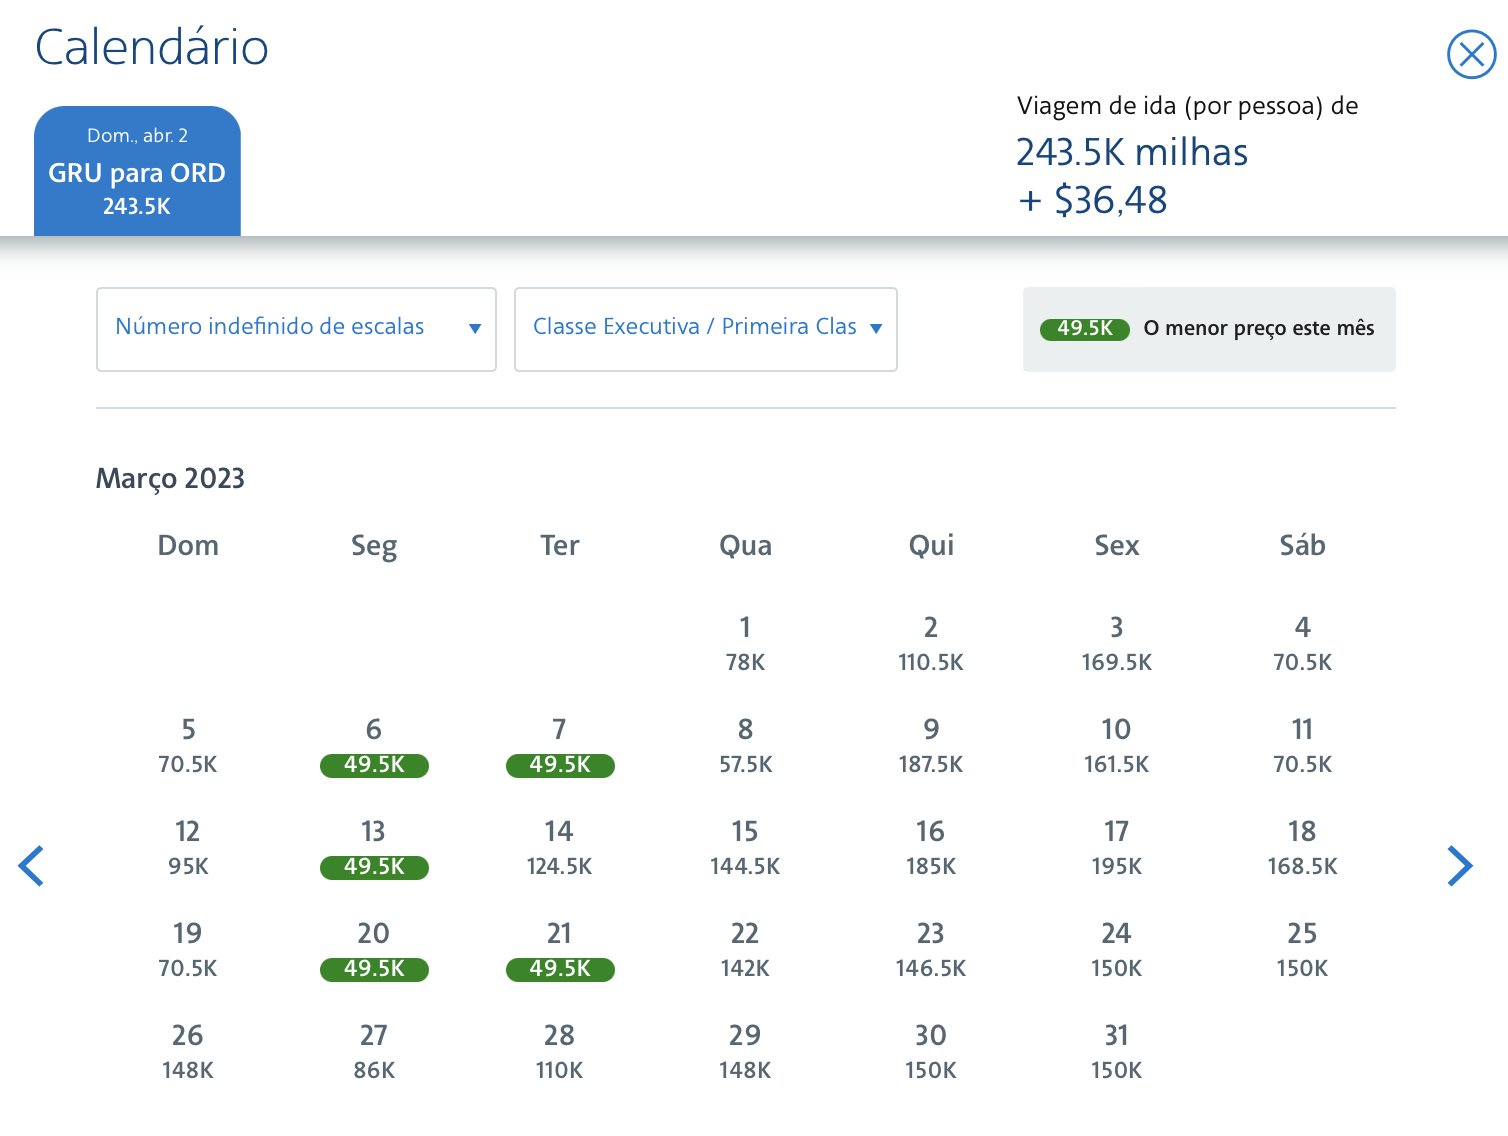Viewport: 1508px width, 1136px height.
Task: Select March 27 at 86K
Action: [374, 1052]
